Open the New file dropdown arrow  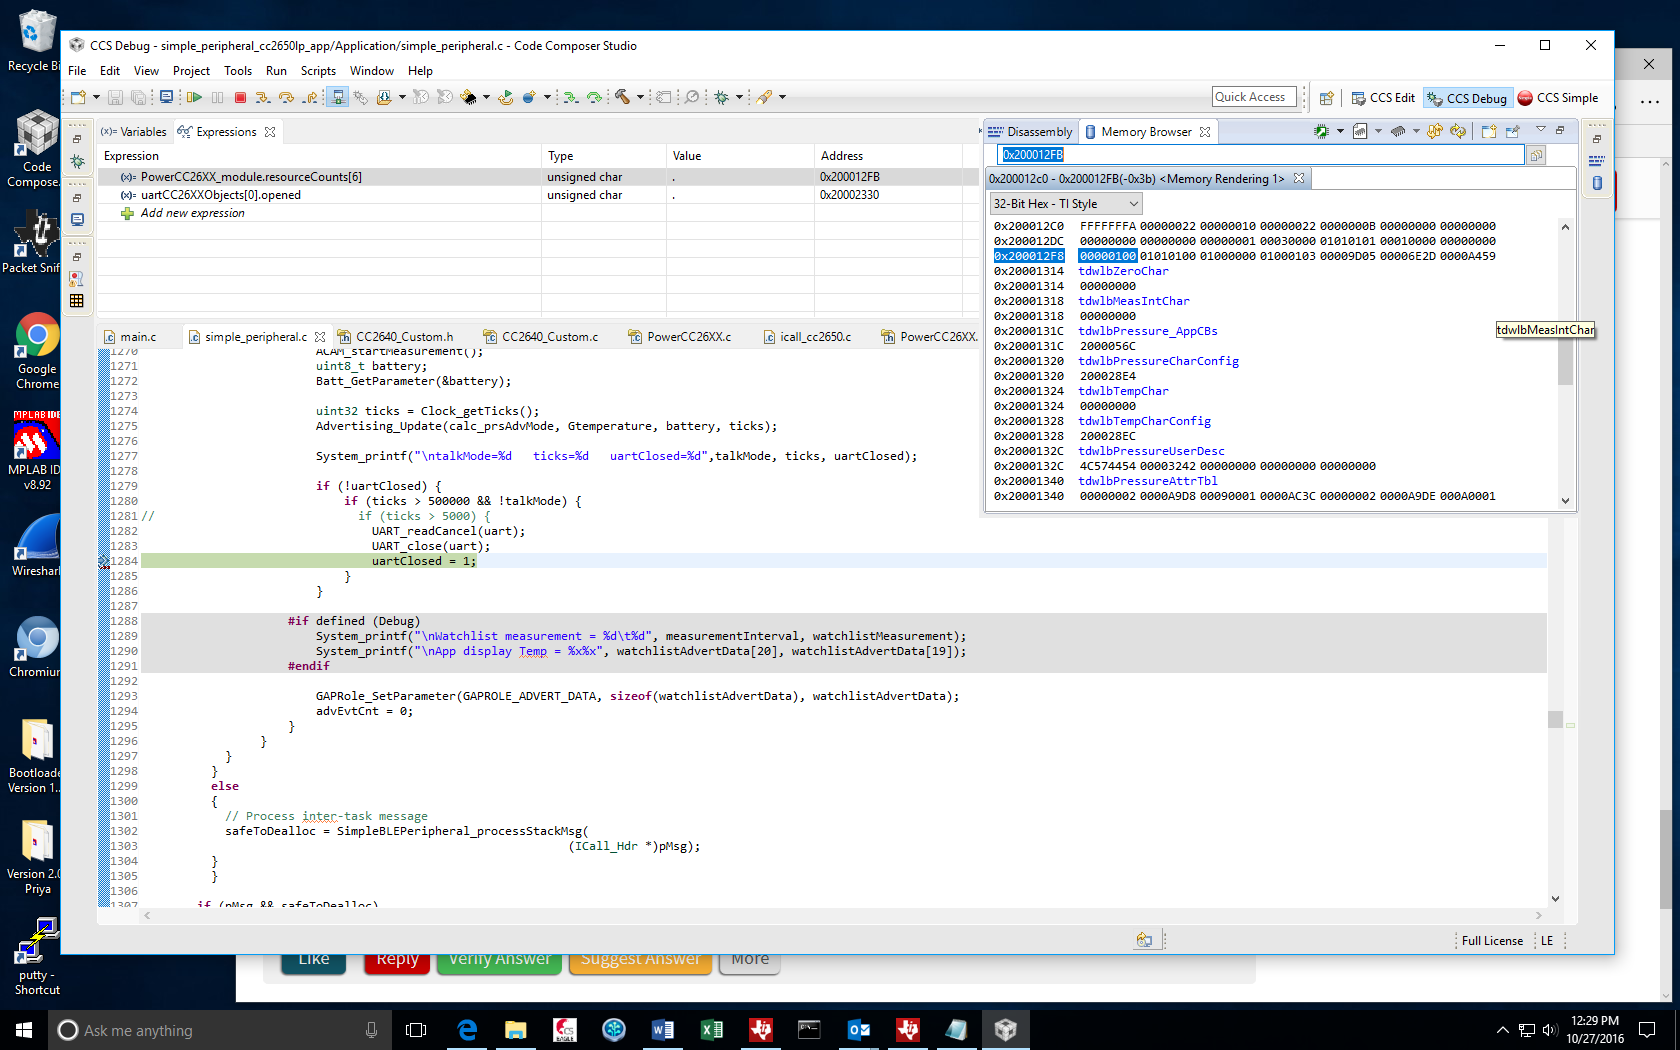point(96,97)
